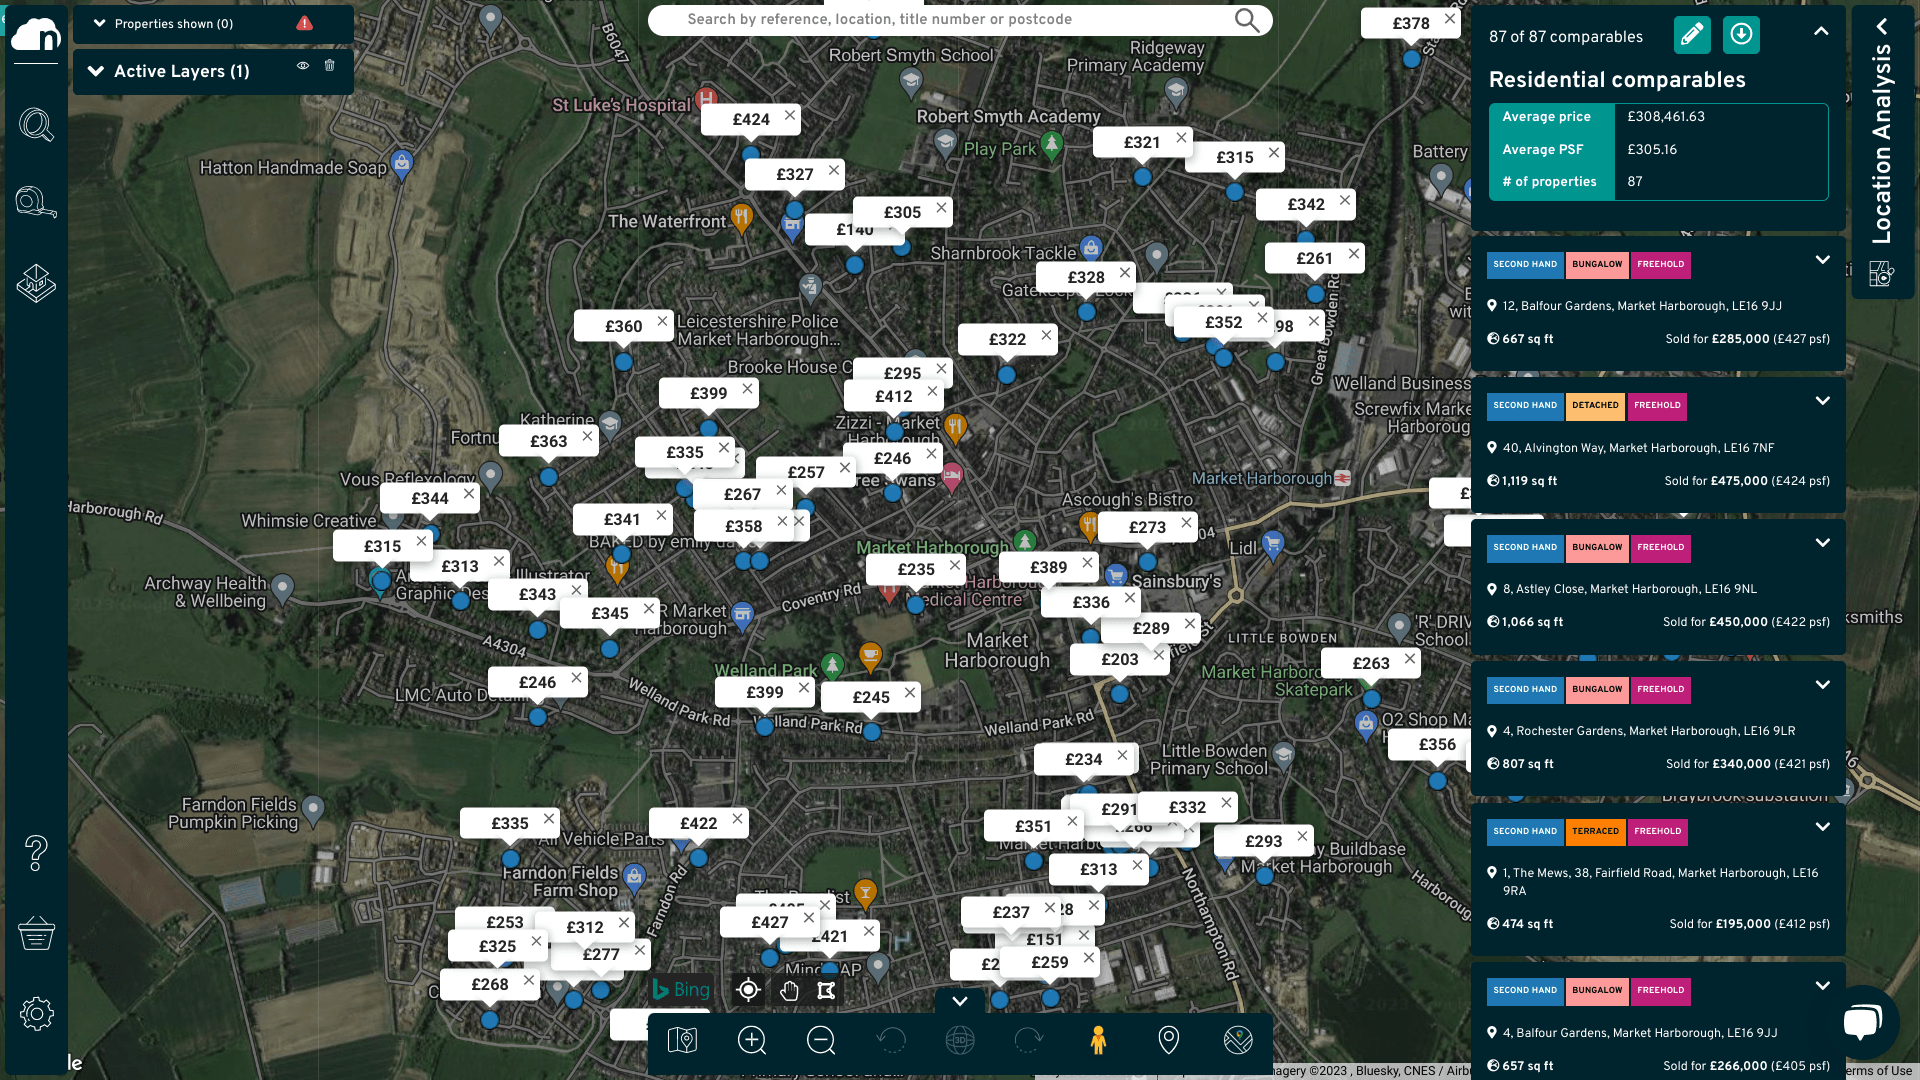The height and width of the screenshot is (1080, 1920).
Task: Click DETACHED tag on Alvington Way card
Action: click(1595, 406)
